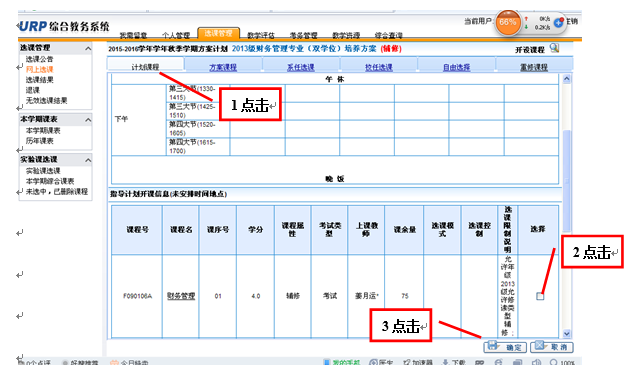Screen dimensions: 632x377
Task: Select 选课结果 in the left sidebar
Action: coord(40,79)
